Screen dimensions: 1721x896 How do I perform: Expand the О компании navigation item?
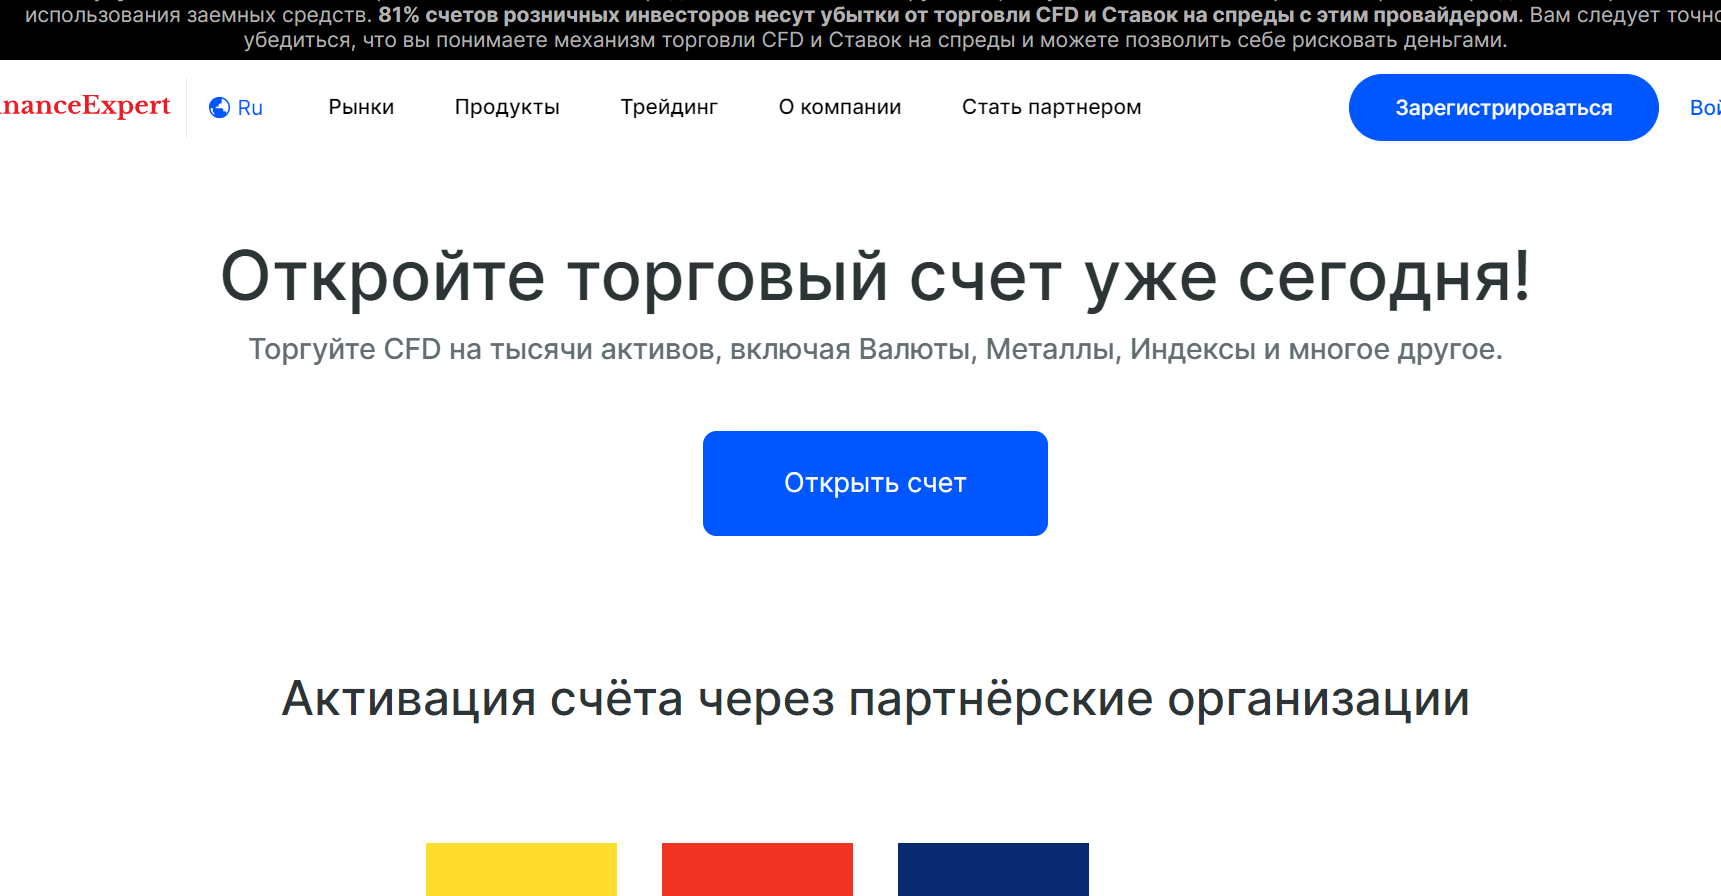pos(840,107)
